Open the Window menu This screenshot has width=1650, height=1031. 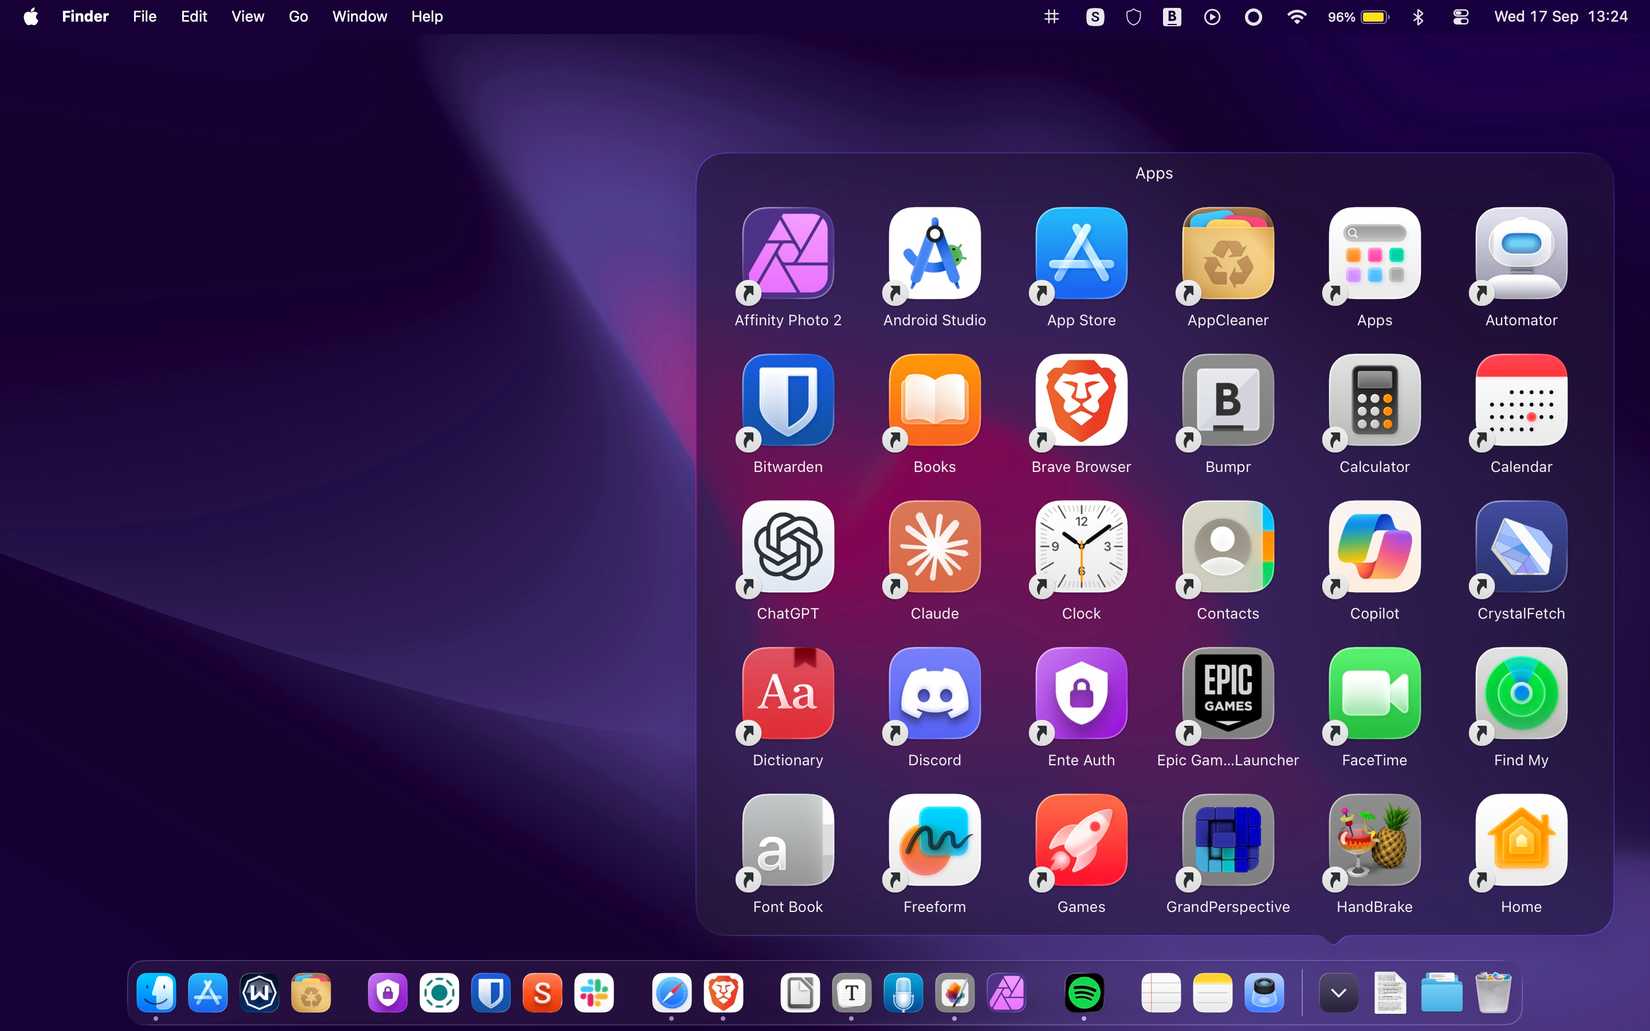click(360, 16)
